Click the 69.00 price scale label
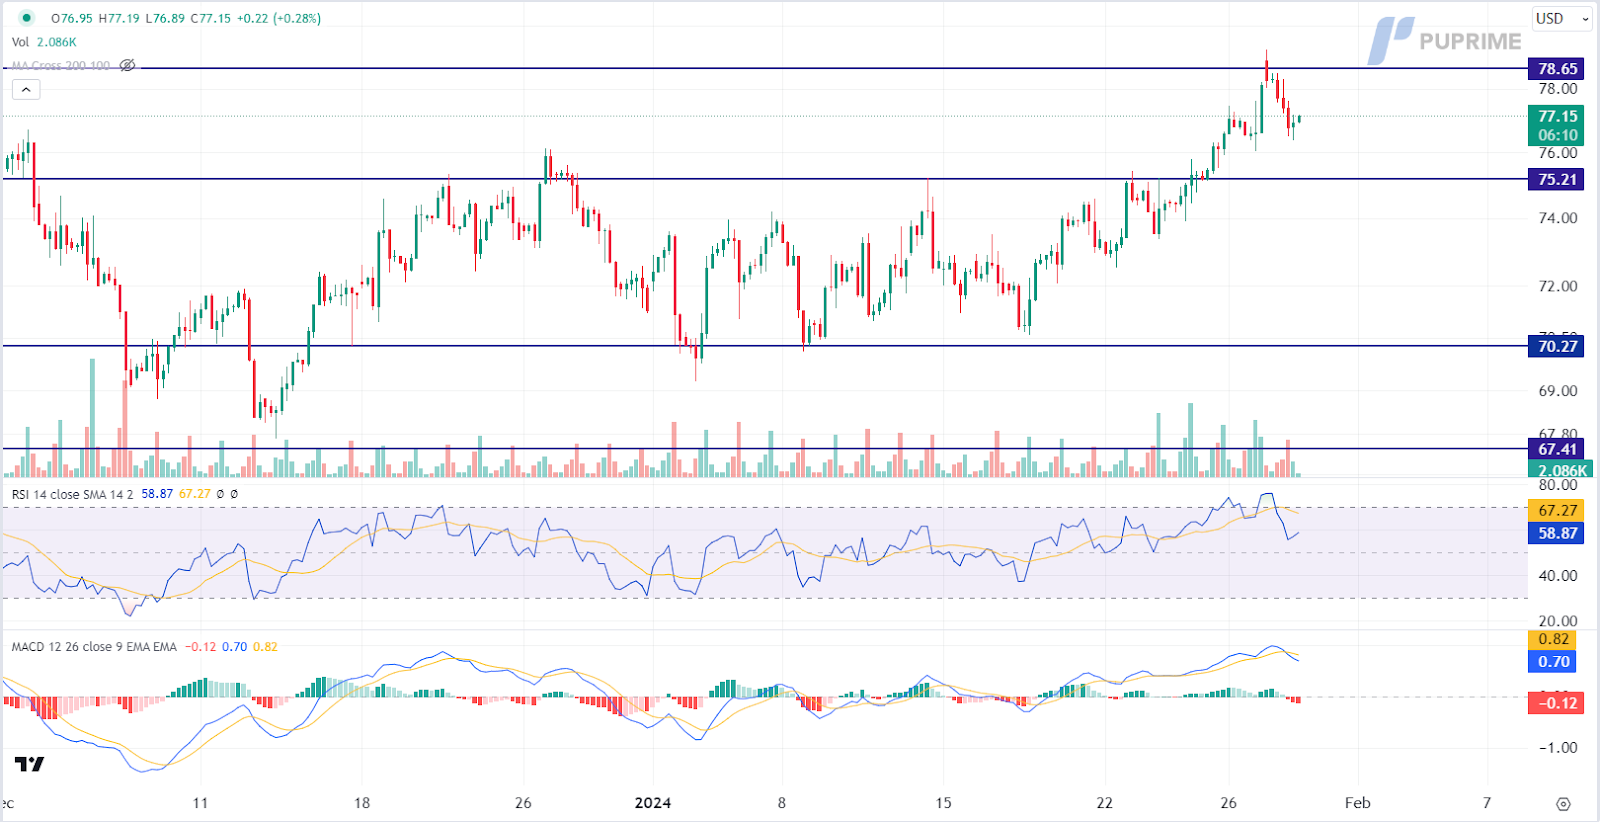Image resolution: width=1600 pixels, height=822 pixels. [x=1558, y=391]
